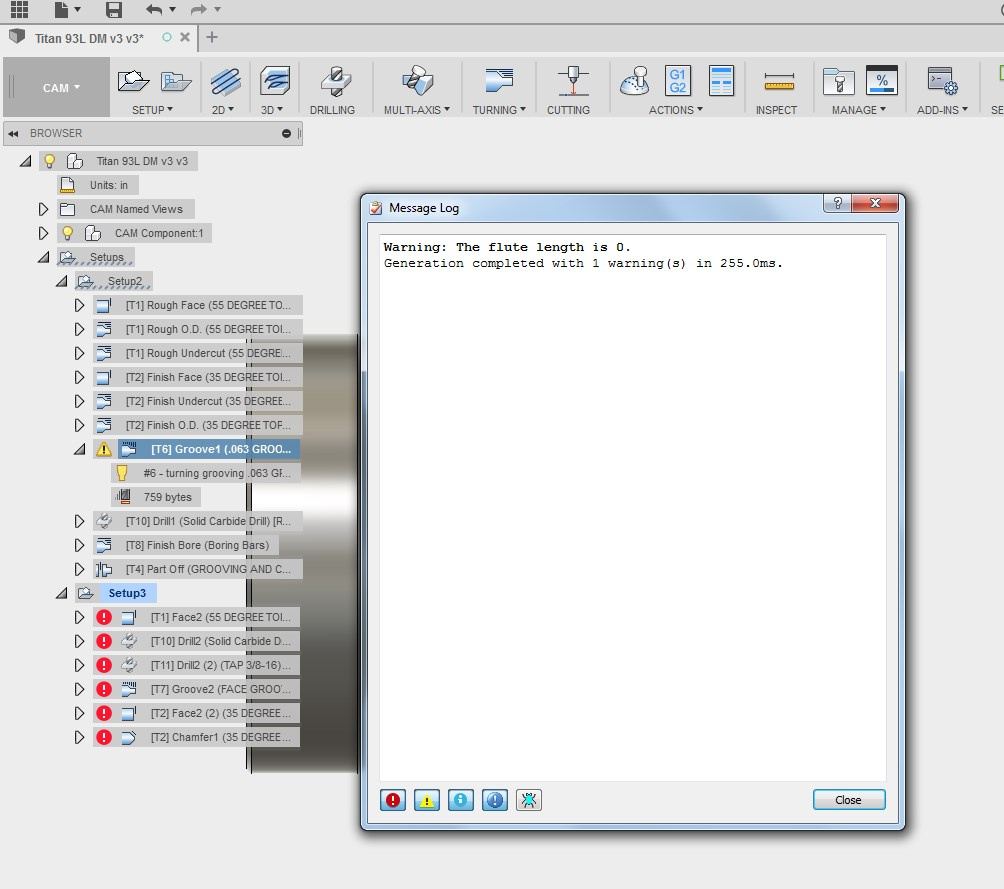Toggle the yellow warning filter in Message Log
This screenshot has width=1004, height=889.
tap(427, 800)
